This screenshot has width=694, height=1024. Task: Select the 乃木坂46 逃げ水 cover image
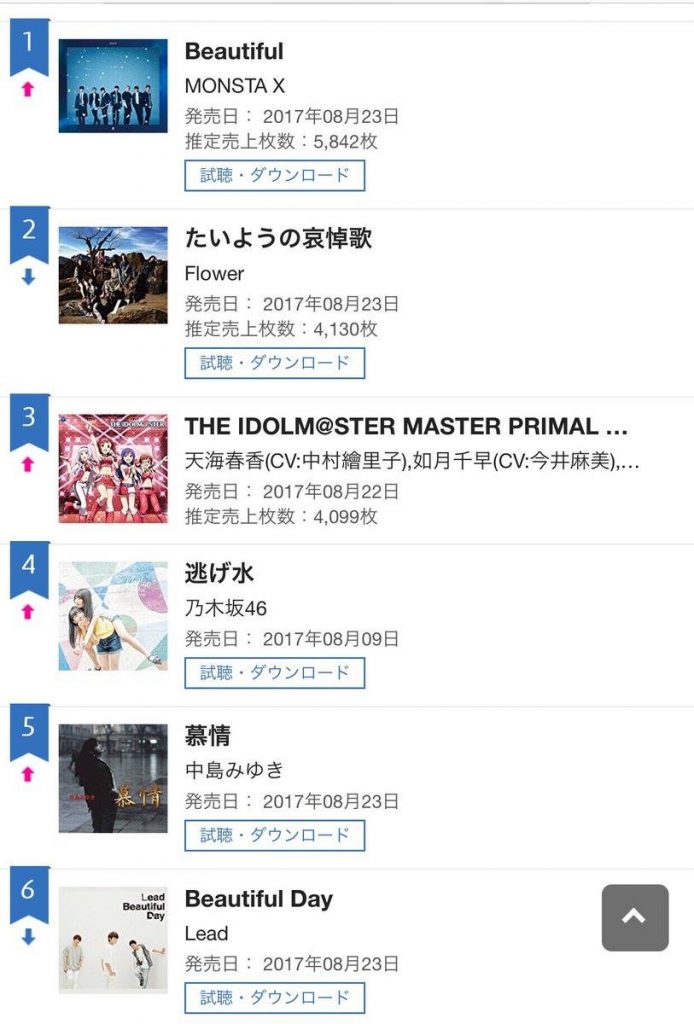pos(113,615)
